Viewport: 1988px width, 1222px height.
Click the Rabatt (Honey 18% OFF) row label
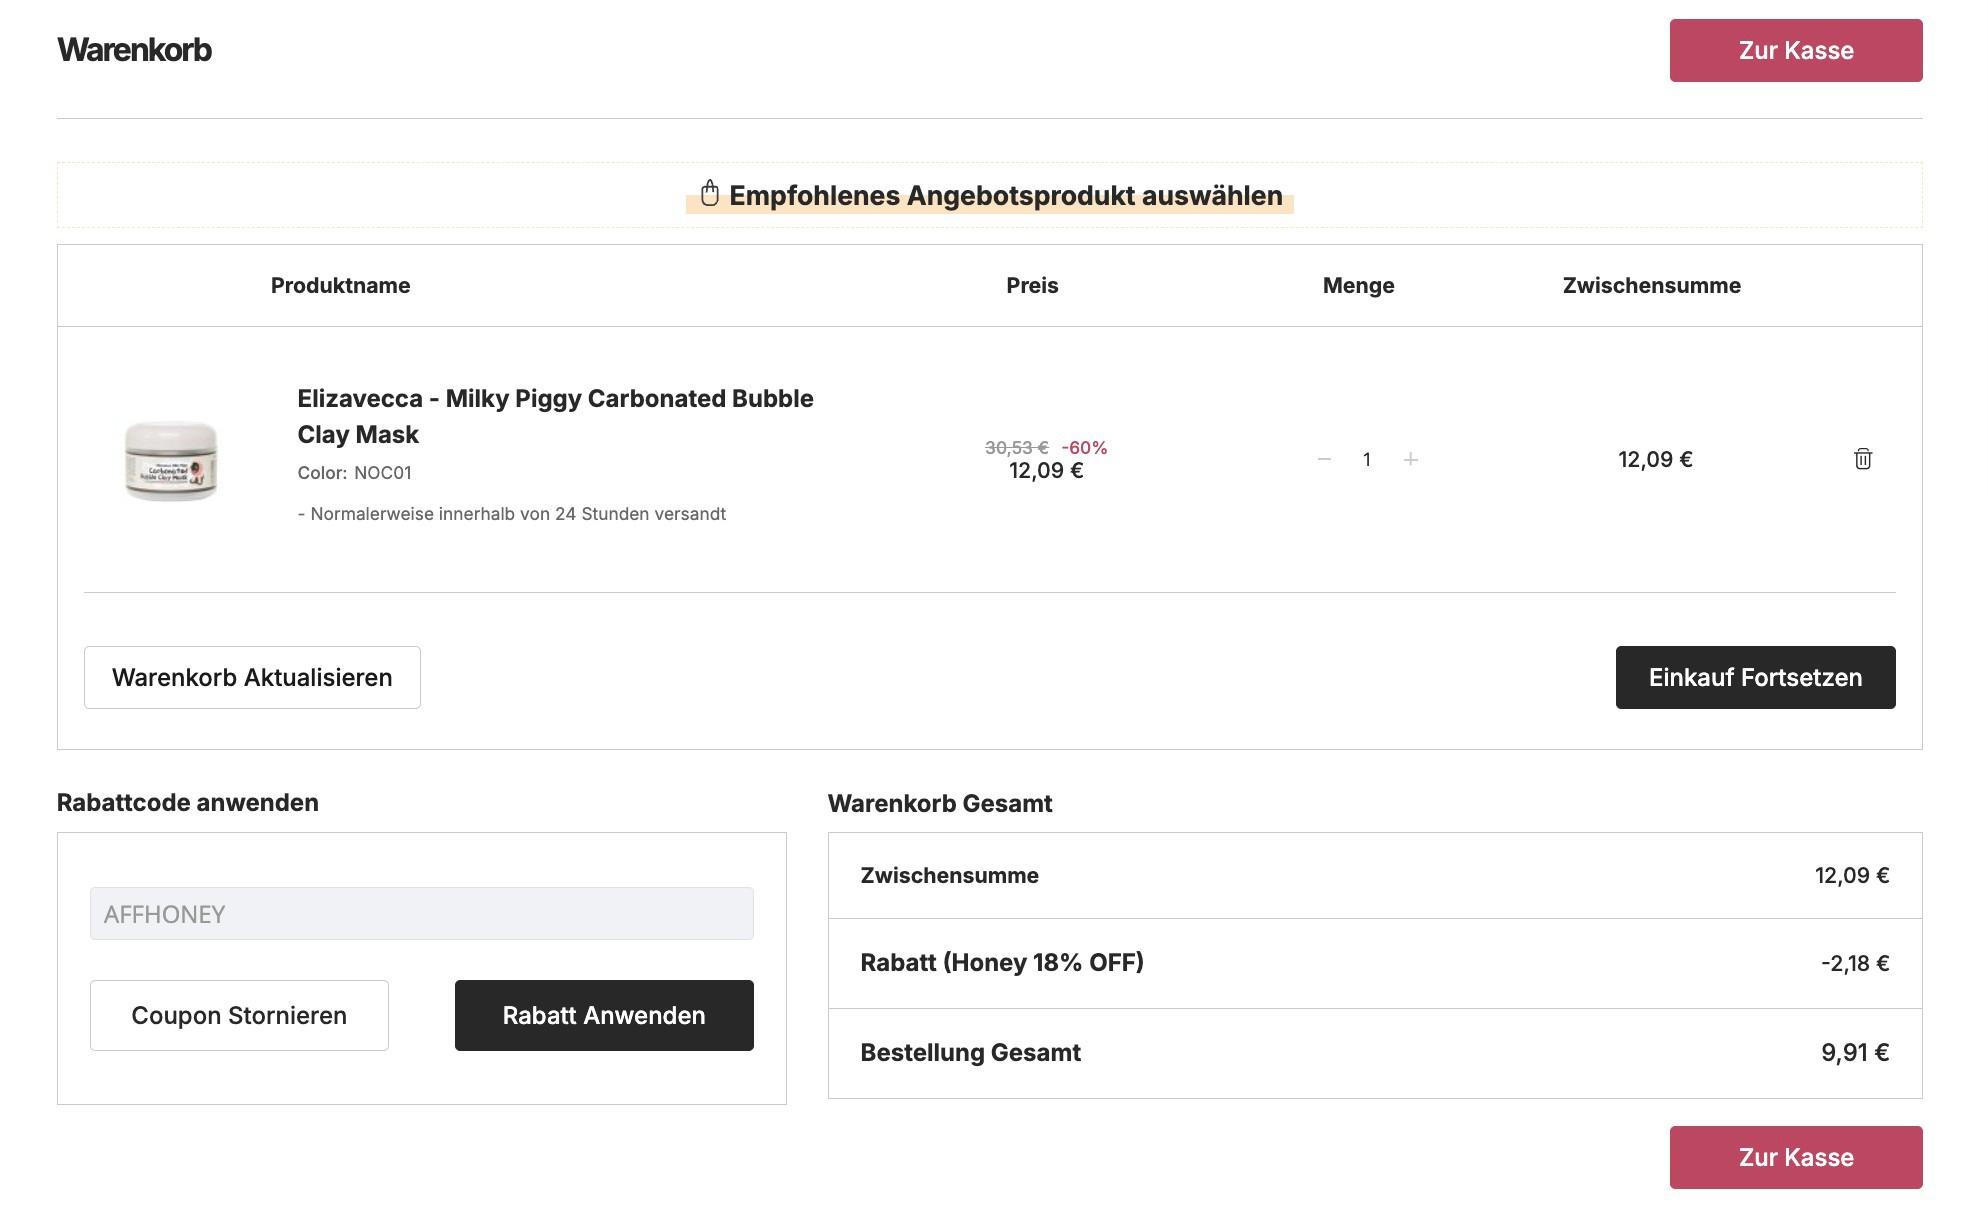tap(1001, 962)
